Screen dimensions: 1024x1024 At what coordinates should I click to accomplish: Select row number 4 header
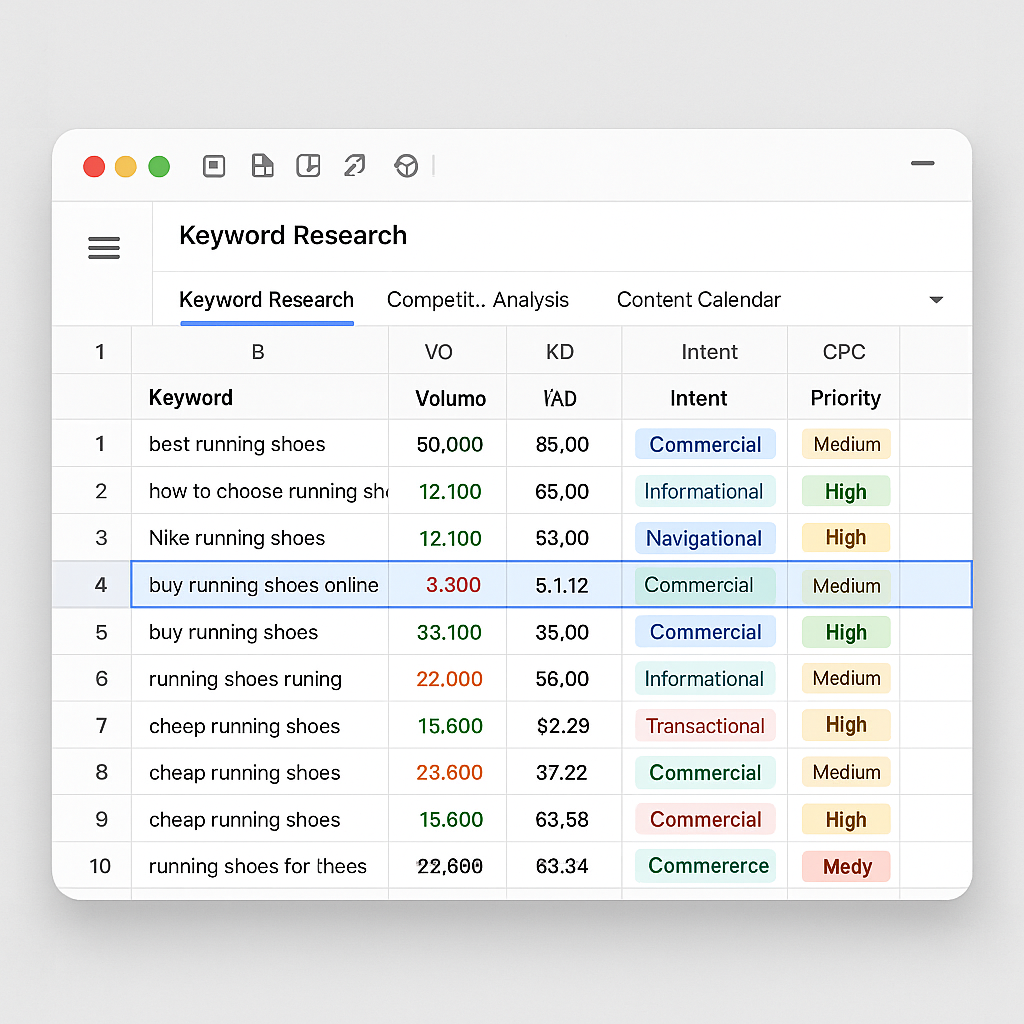pyautogui.click(x=92, y=584)
